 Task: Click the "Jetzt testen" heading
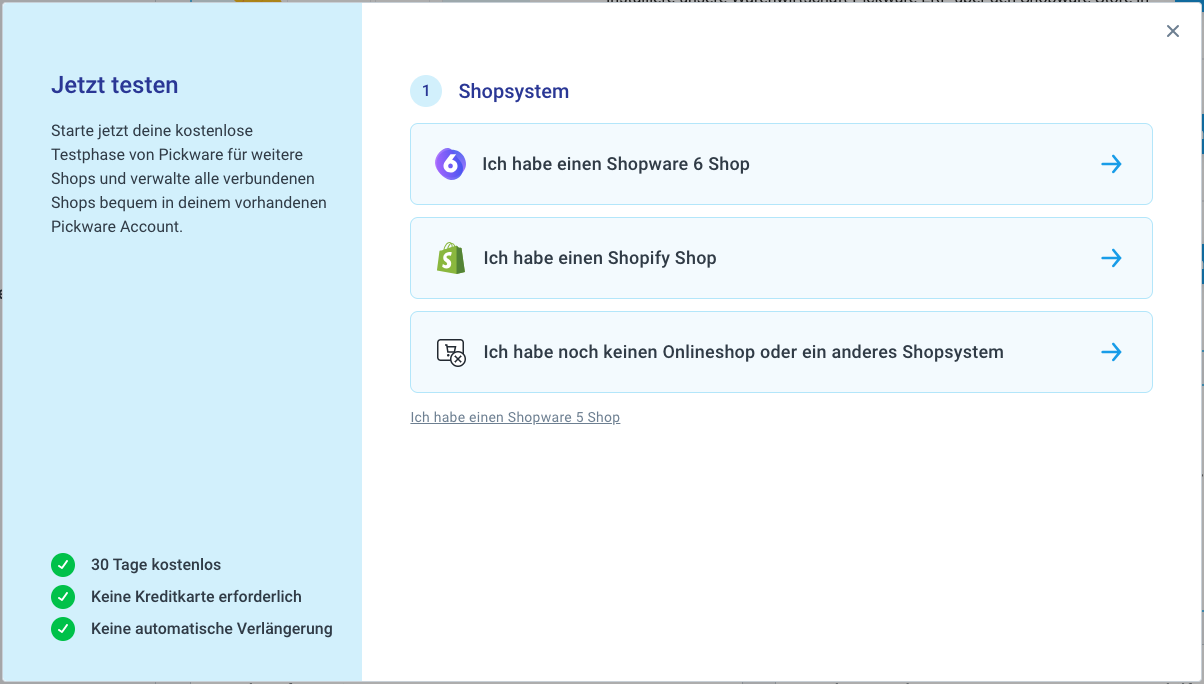click(115, 85)
